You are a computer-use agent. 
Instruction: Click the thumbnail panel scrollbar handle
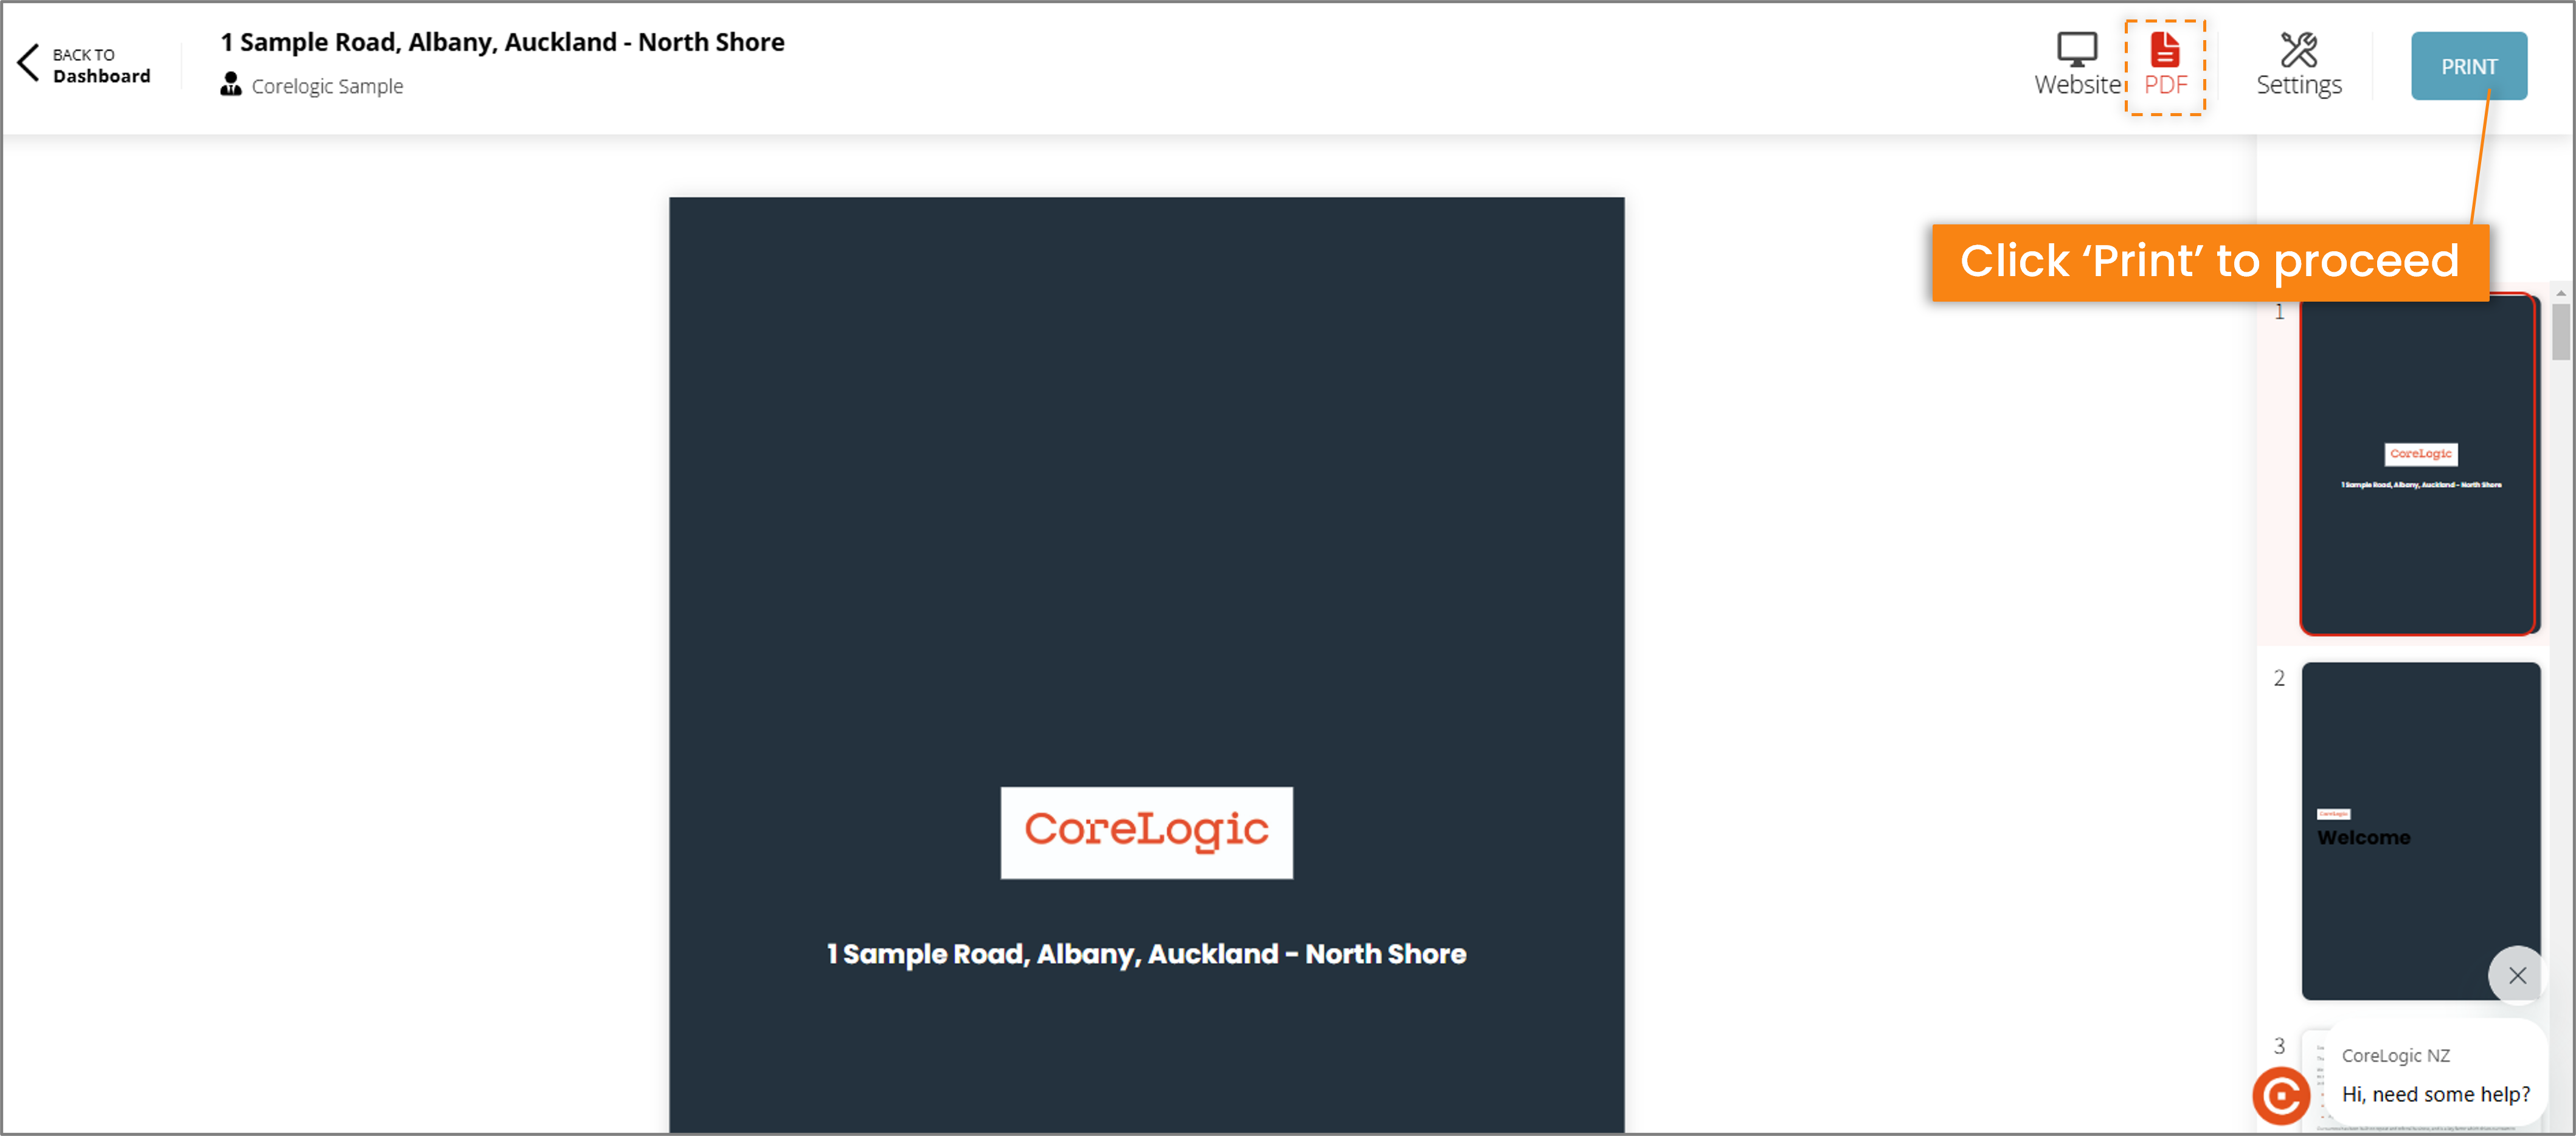2560,331
